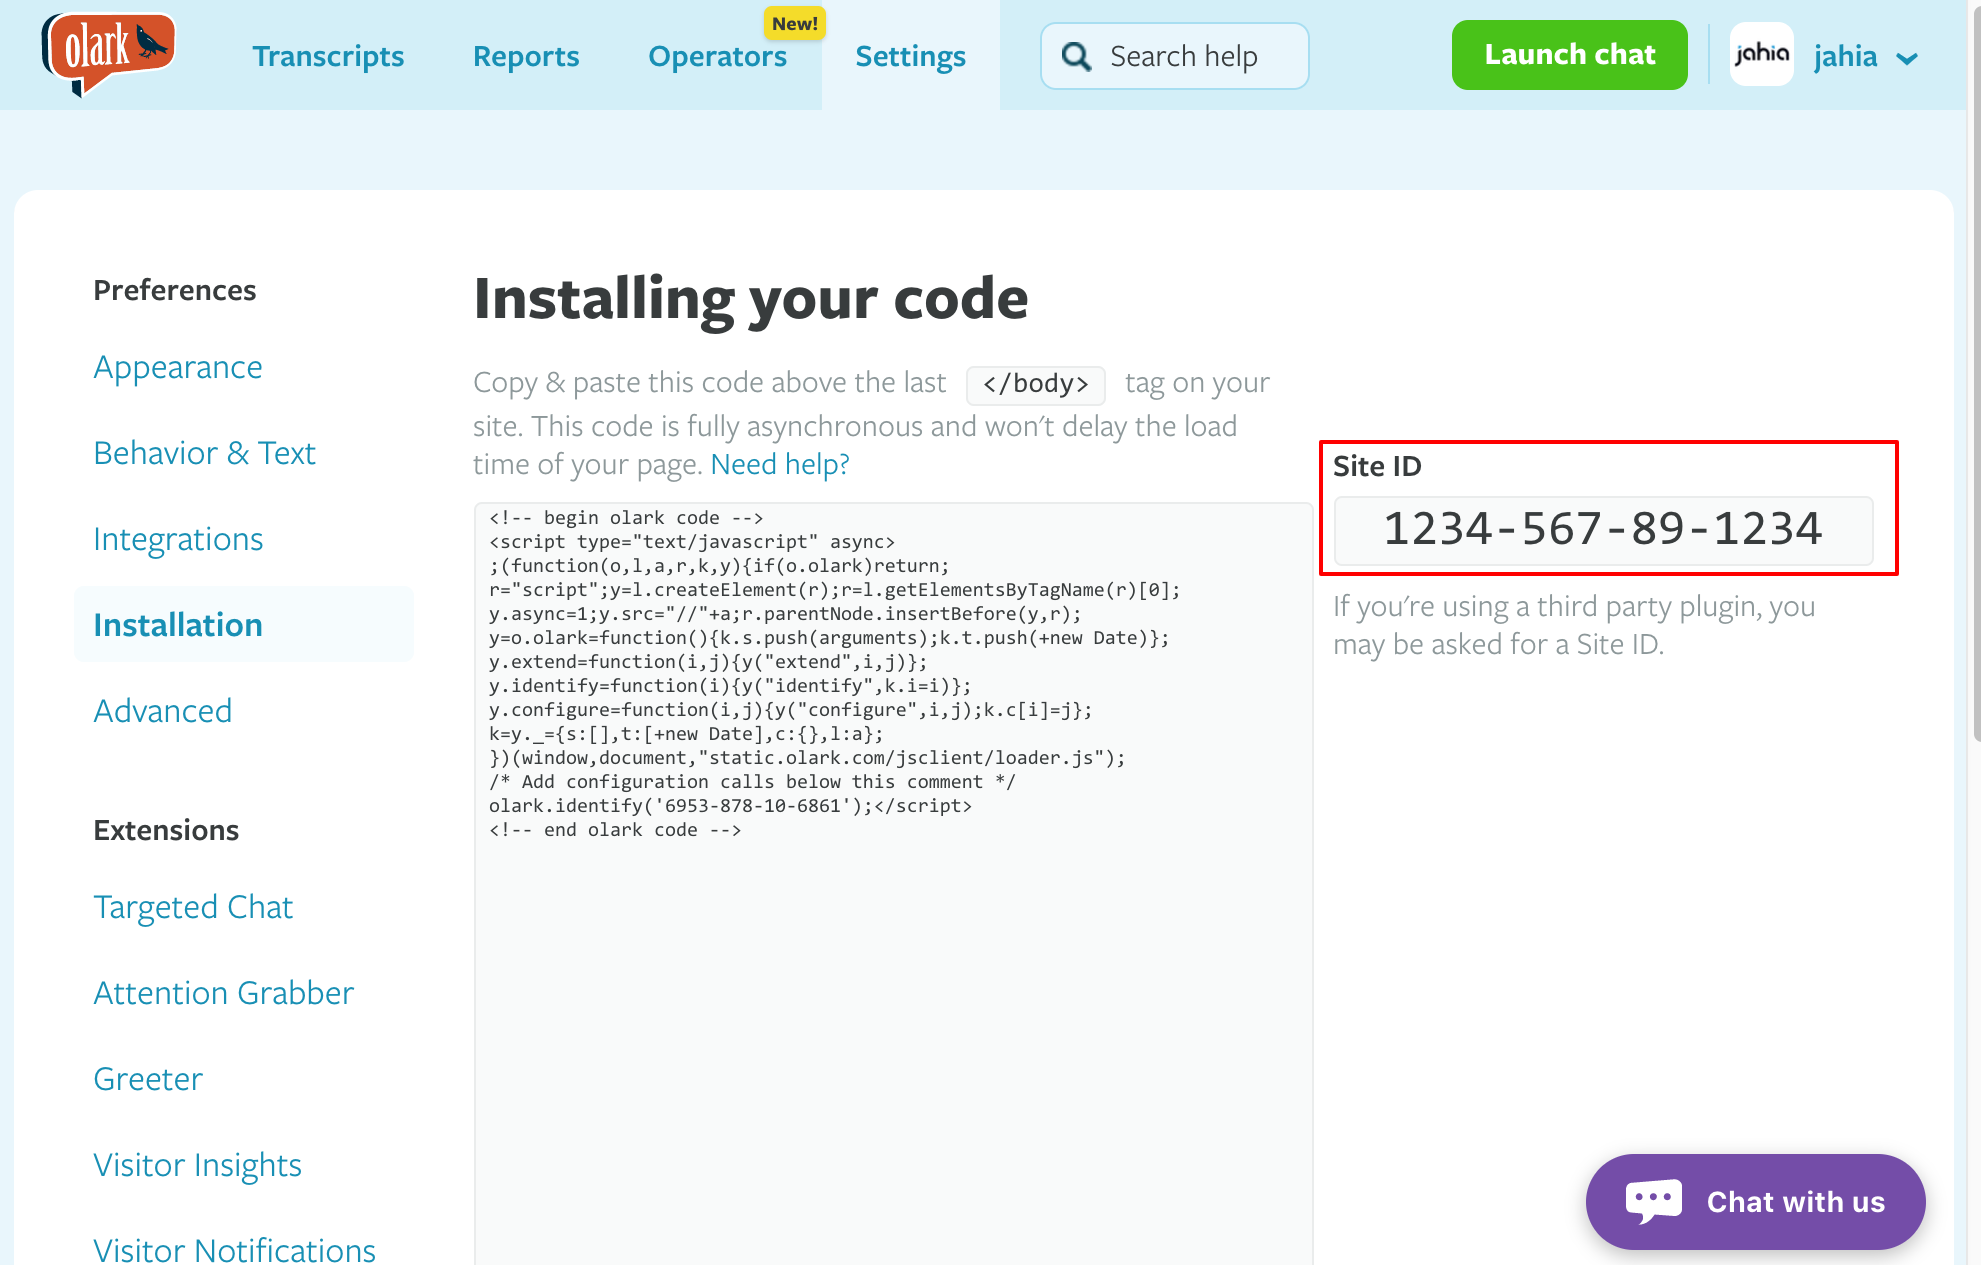Go to Appearance preferences
Image resolution: width=1981 pixels, height=1265 pixels.
tap(178, 367)
